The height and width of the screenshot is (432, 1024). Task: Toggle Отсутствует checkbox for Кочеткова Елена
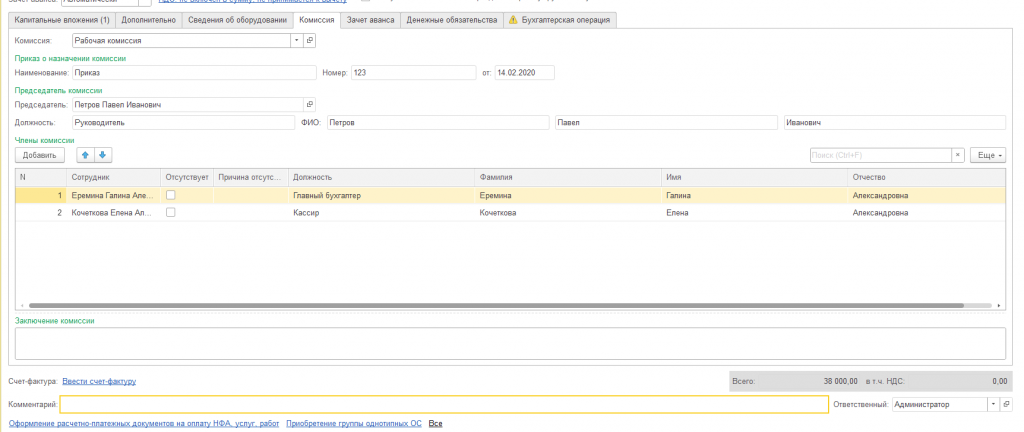170,212
